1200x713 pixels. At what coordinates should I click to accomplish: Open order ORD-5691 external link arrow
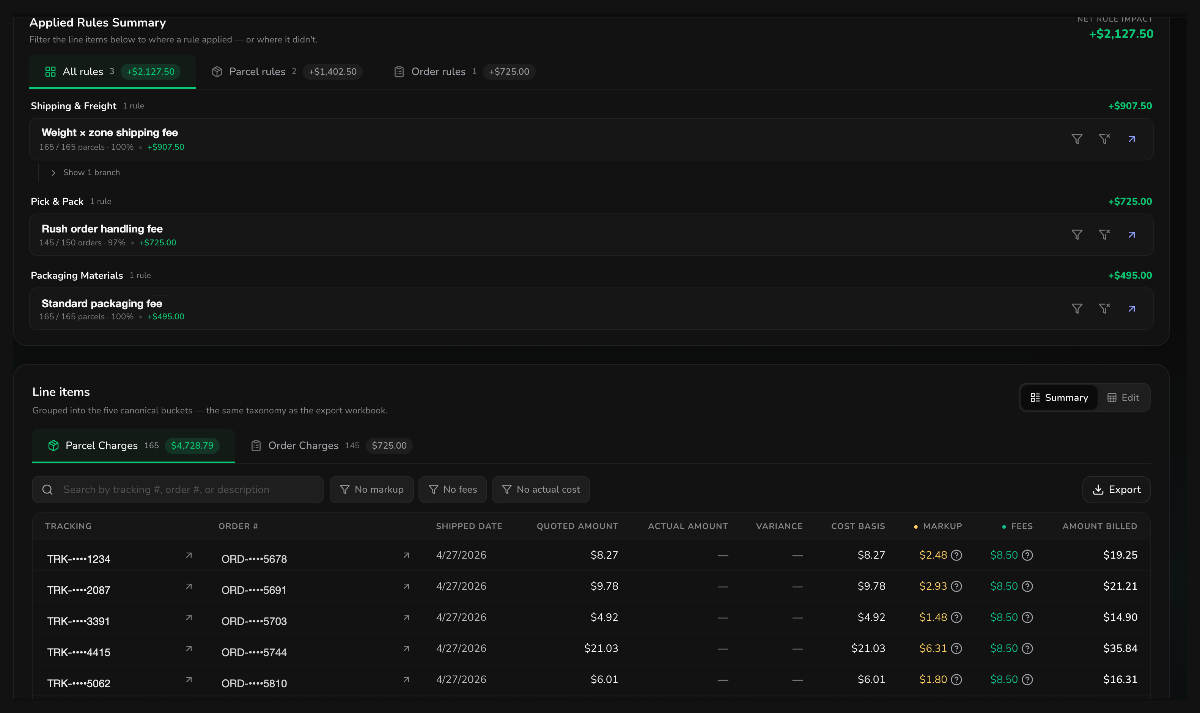406,586
